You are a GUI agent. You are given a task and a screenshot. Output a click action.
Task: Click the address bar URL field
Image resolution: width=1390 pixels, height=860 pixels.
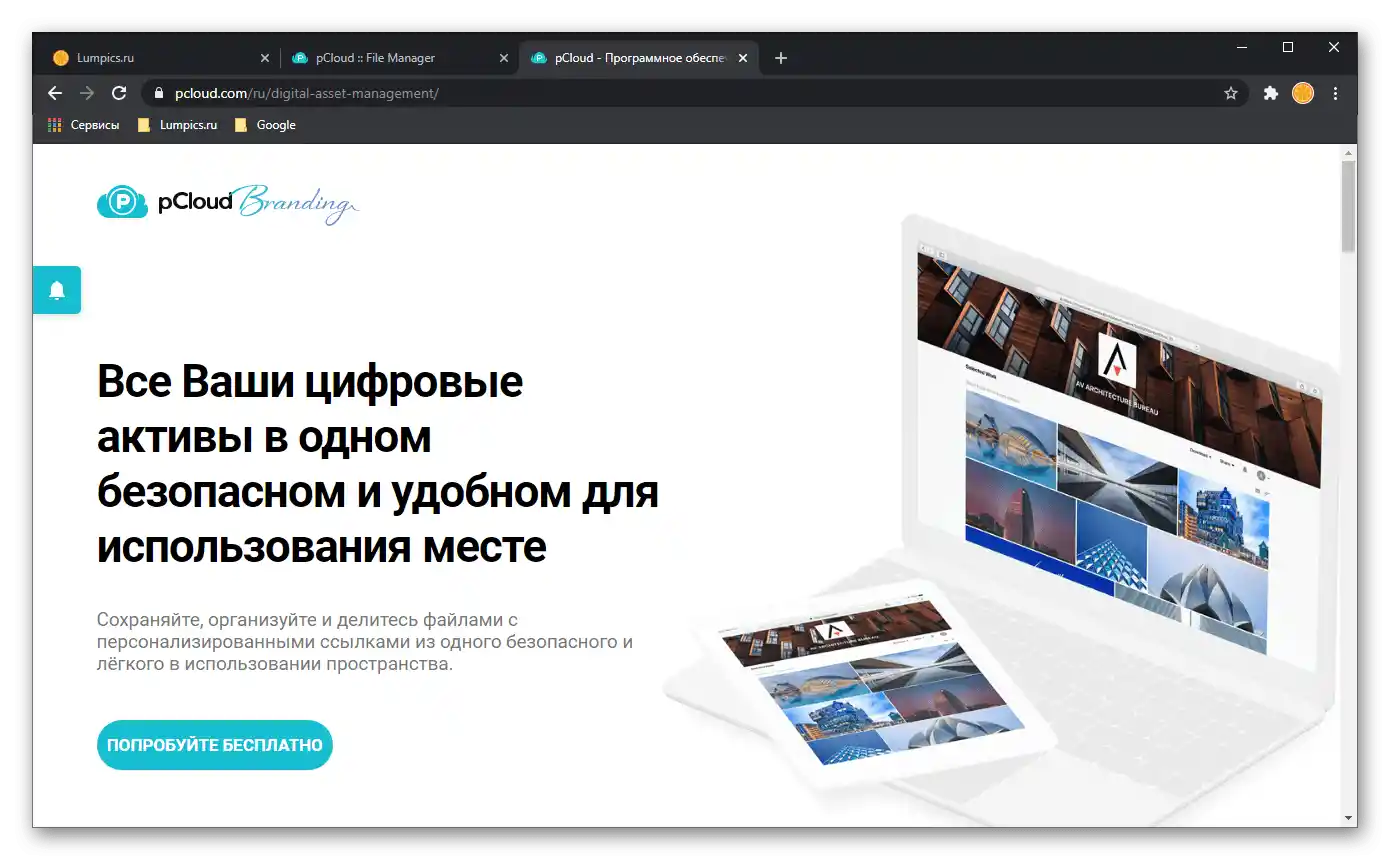pos(695,93)
